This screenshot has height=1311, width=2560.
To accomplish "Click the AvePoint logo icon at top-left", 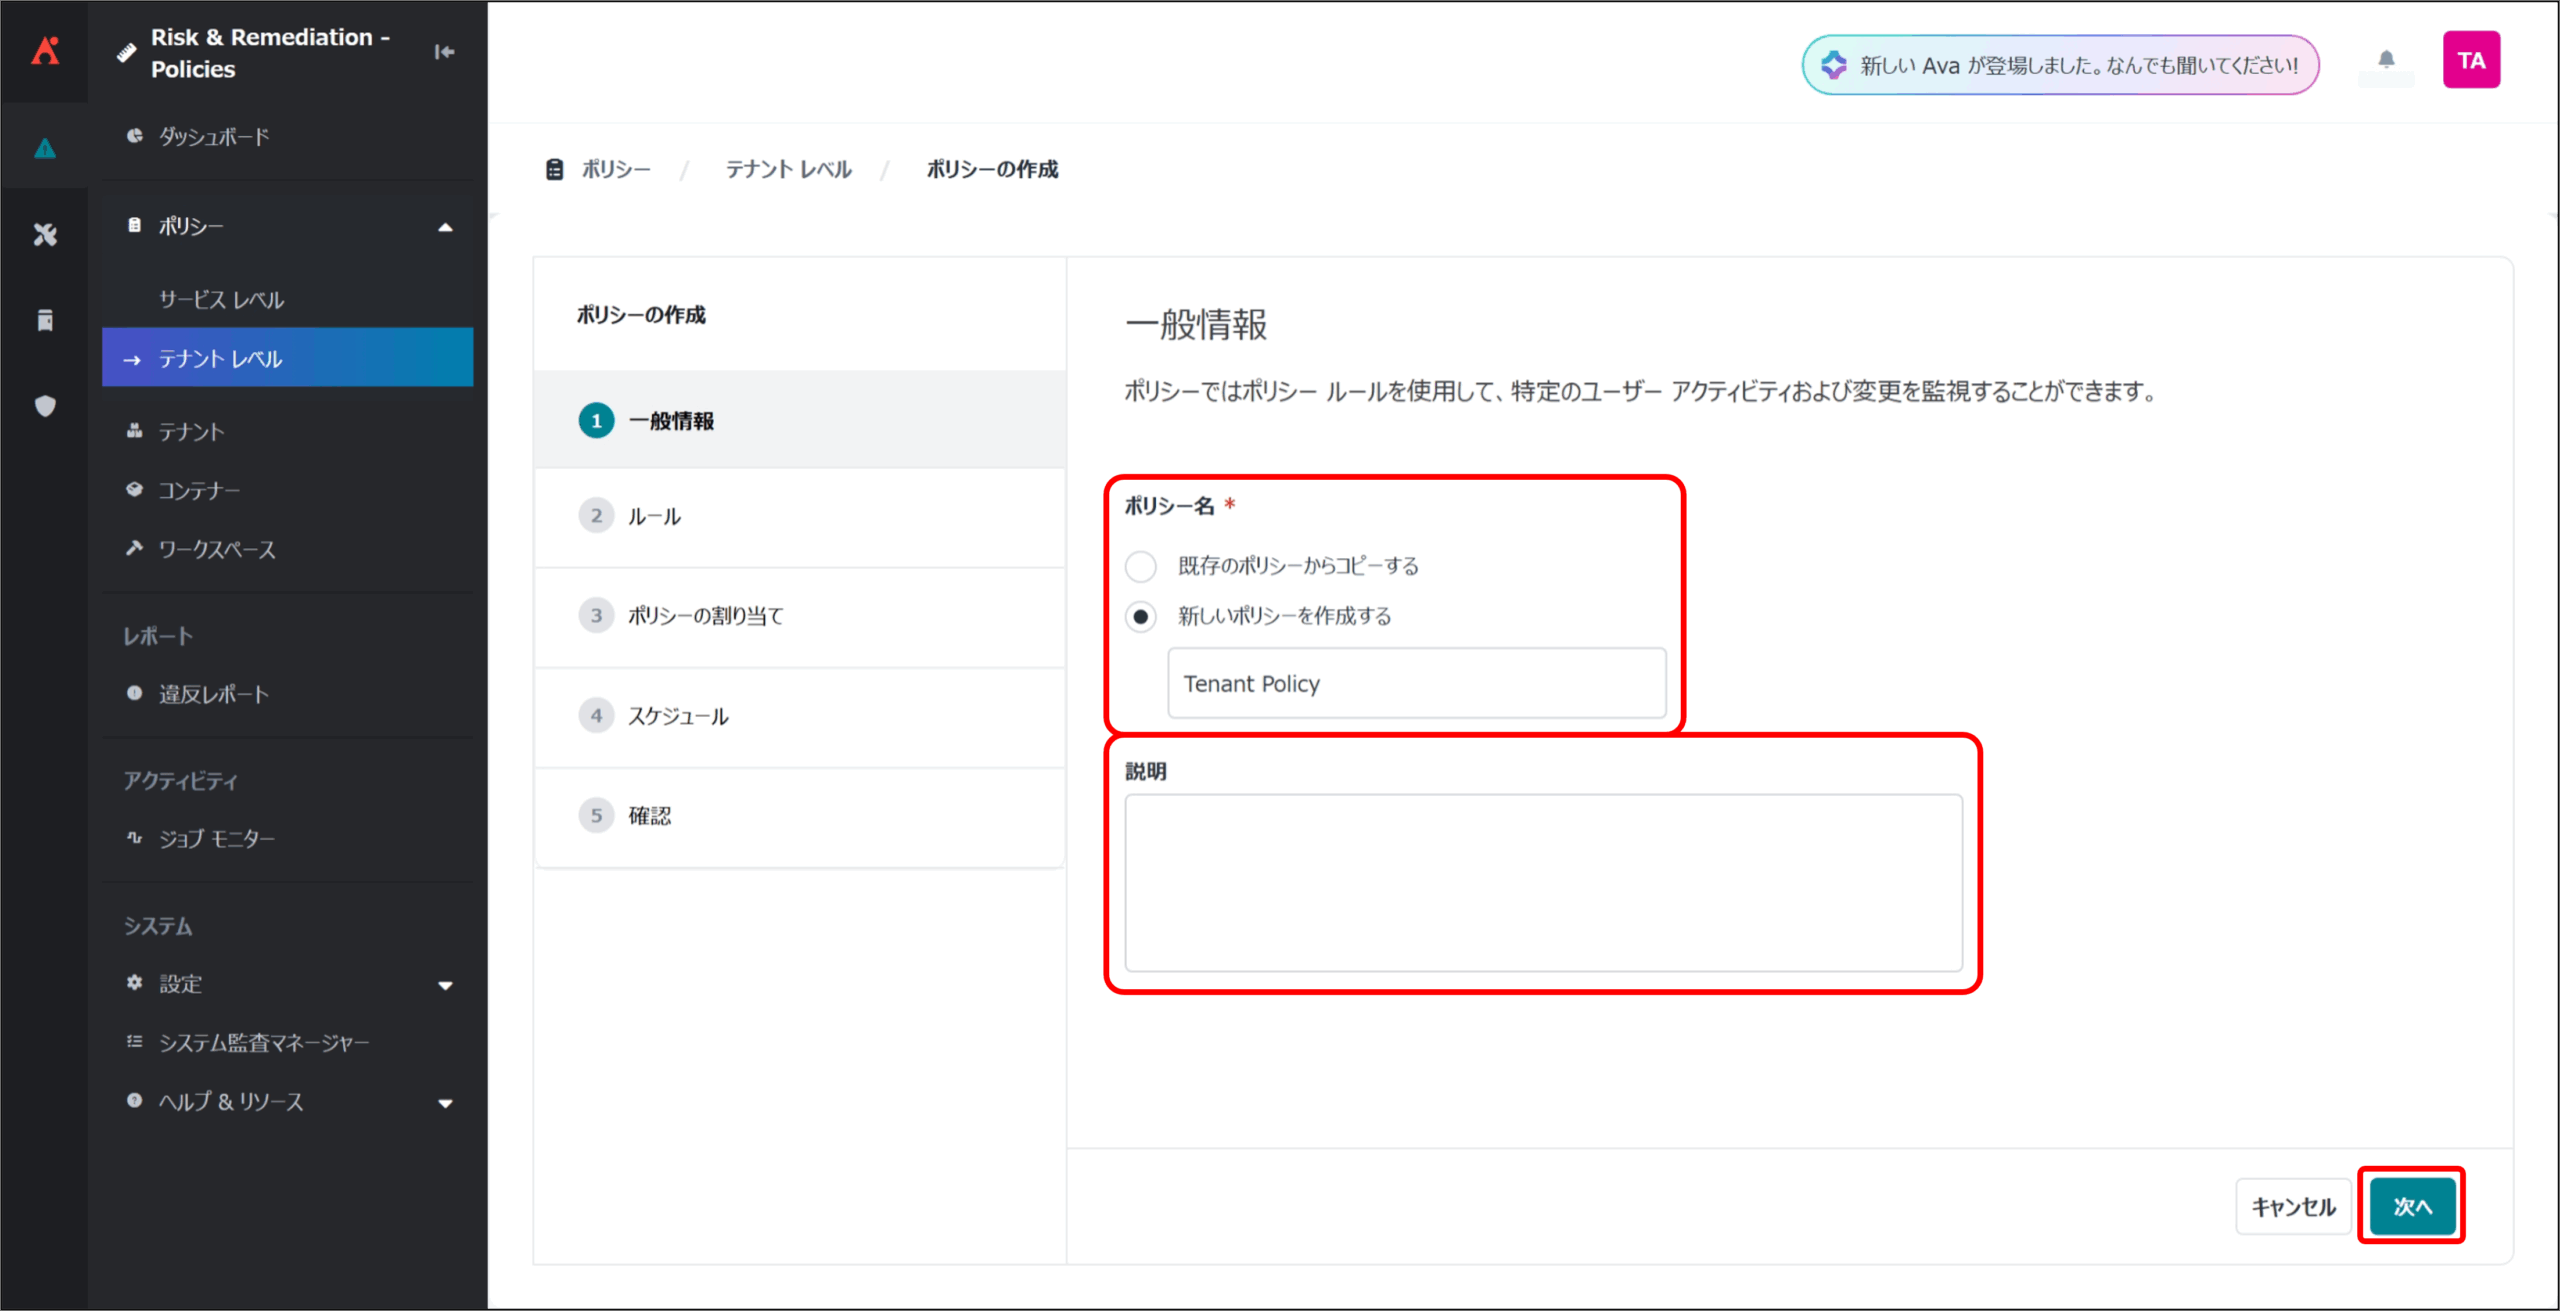I will pyautogui.click(x=45, y=50).
